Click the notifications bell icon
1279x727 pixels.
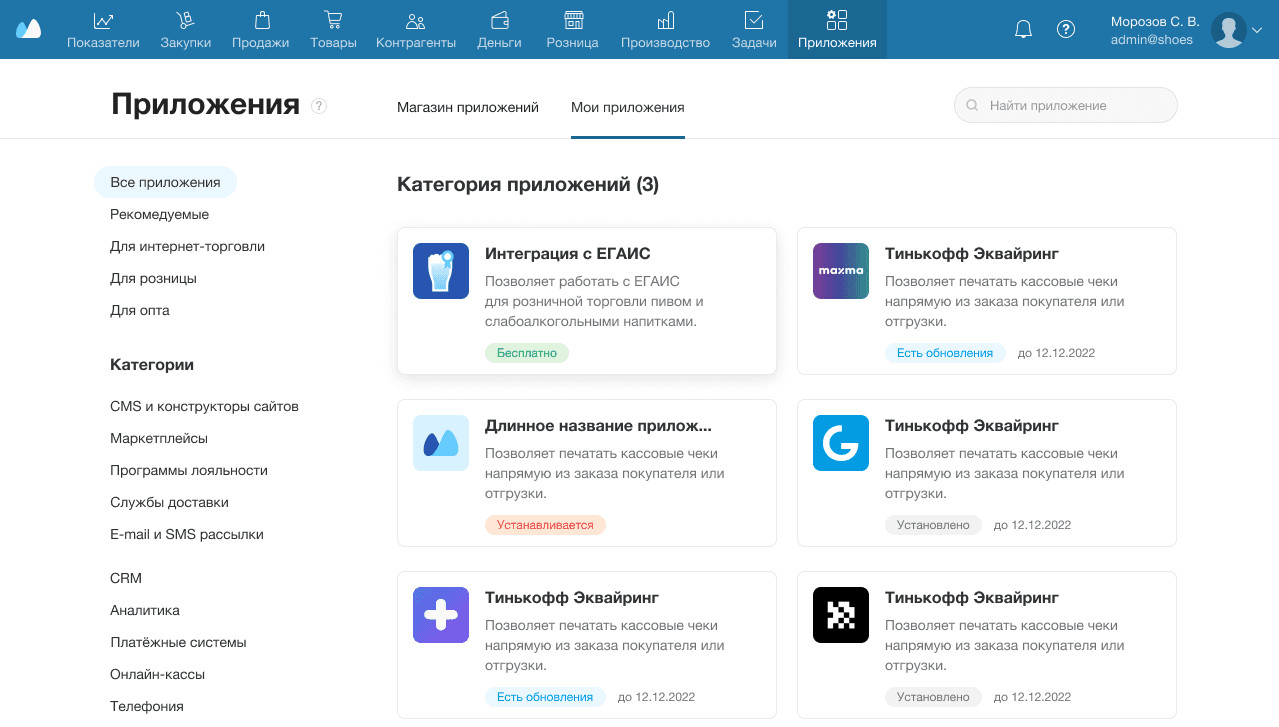(x=1023, y=29)
